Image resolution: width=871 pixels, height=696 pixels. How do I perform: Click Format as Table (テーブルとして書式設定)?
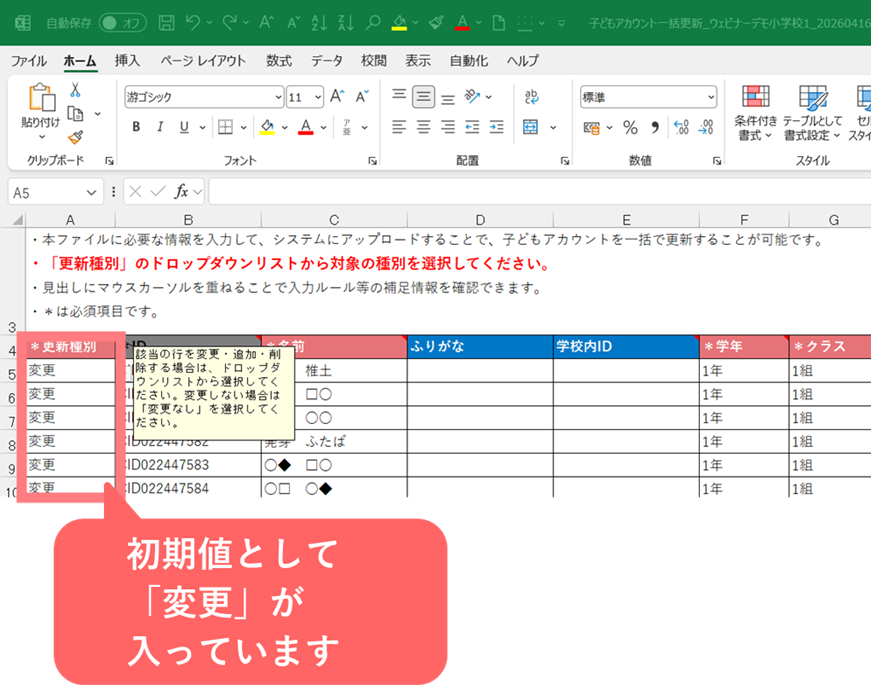(x=811, y=110)
